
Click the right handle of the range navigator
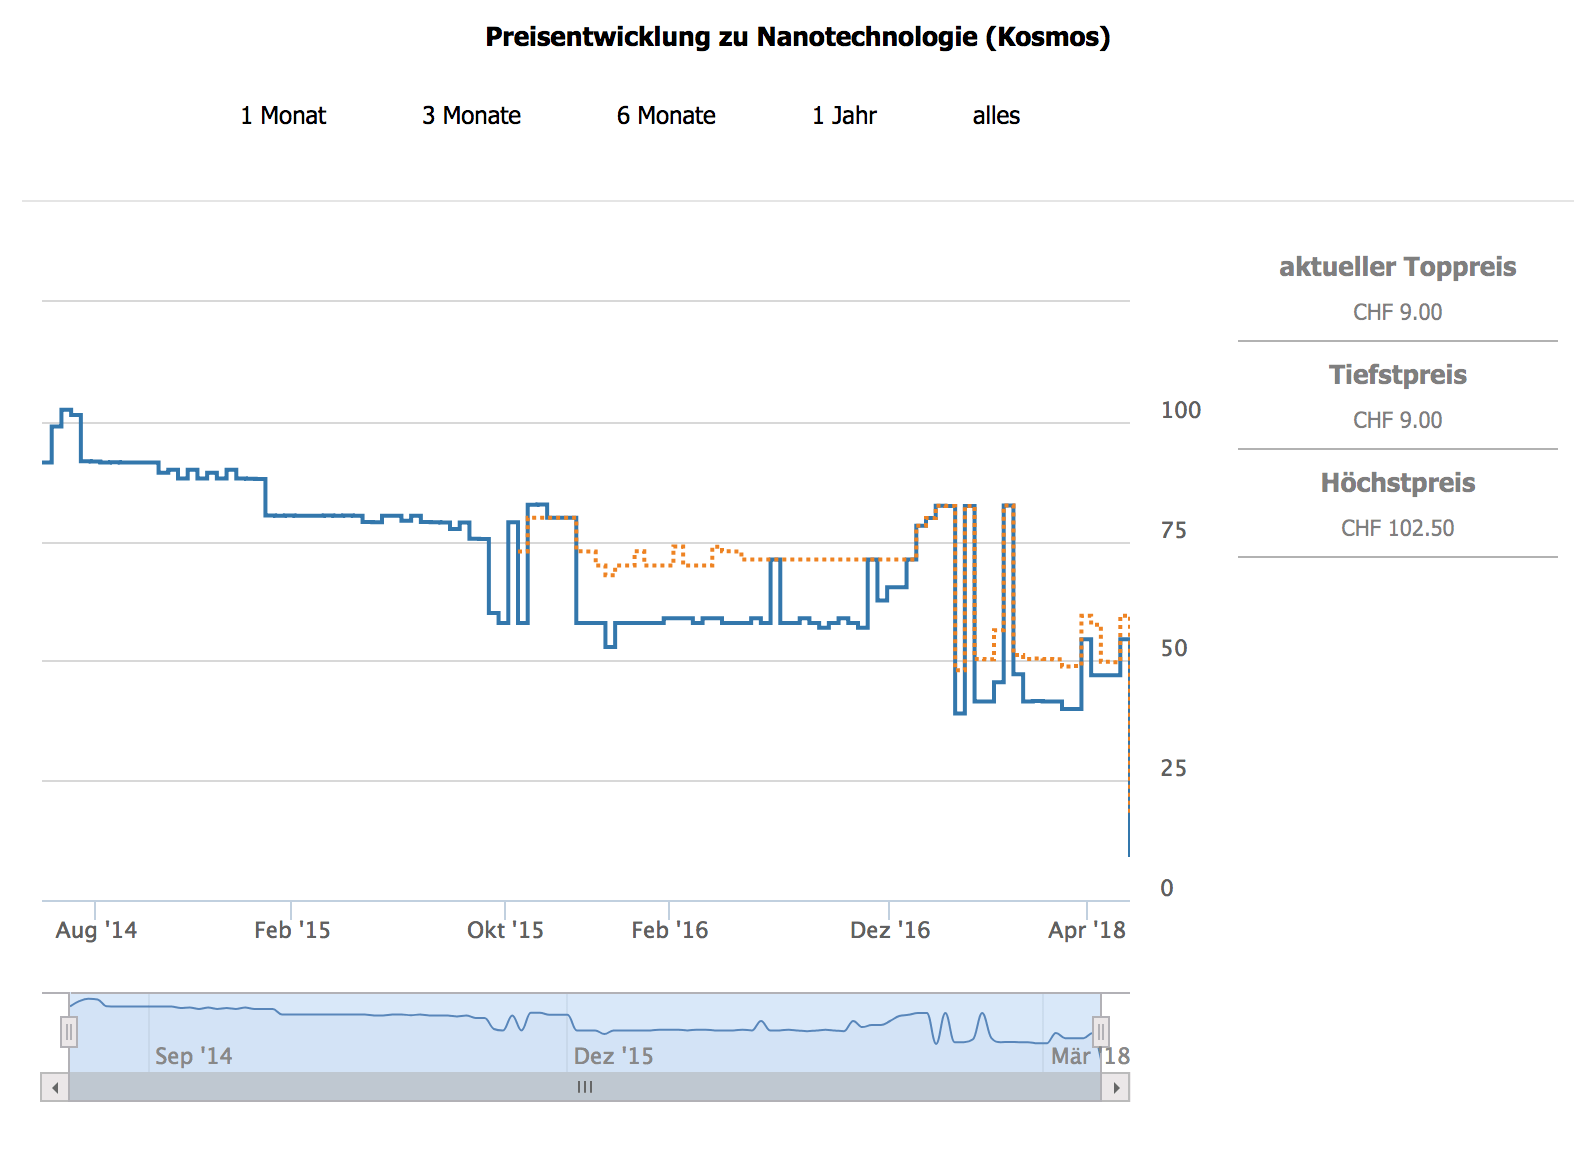point(1101,1031)
